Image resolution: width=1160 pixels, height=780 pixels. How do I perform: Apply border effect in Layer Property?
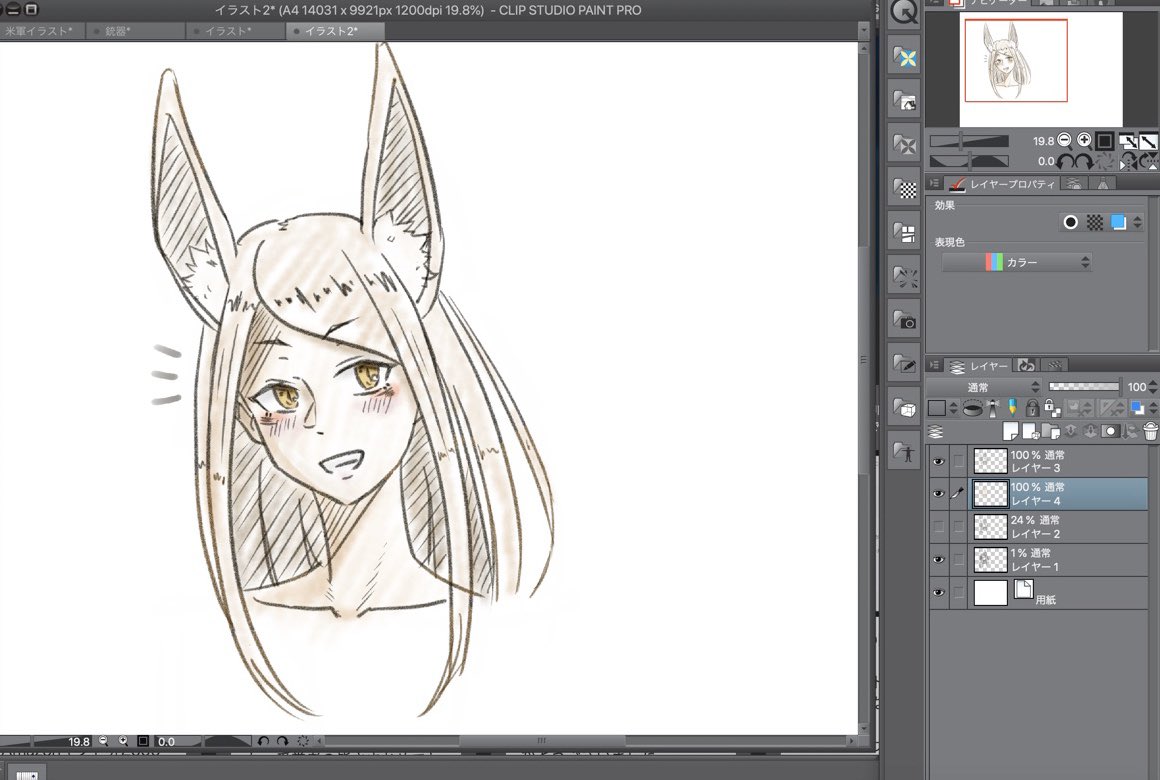(x=1070, y=222)
